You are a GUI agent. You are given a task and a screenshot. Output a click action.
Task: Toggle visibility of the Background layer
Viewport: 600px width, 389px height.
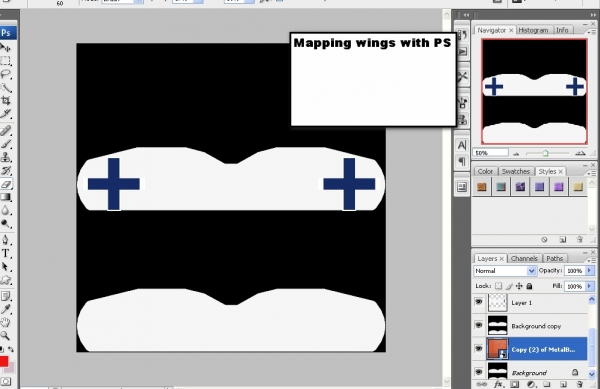pyautogui.click(x=479, y=372)
